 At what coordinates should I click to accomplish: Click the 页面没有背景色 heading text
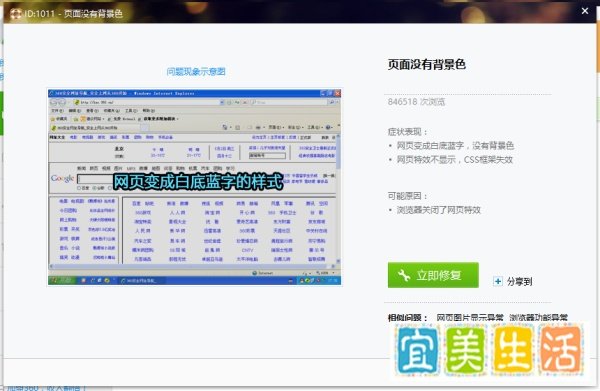(x=427, y=64)
